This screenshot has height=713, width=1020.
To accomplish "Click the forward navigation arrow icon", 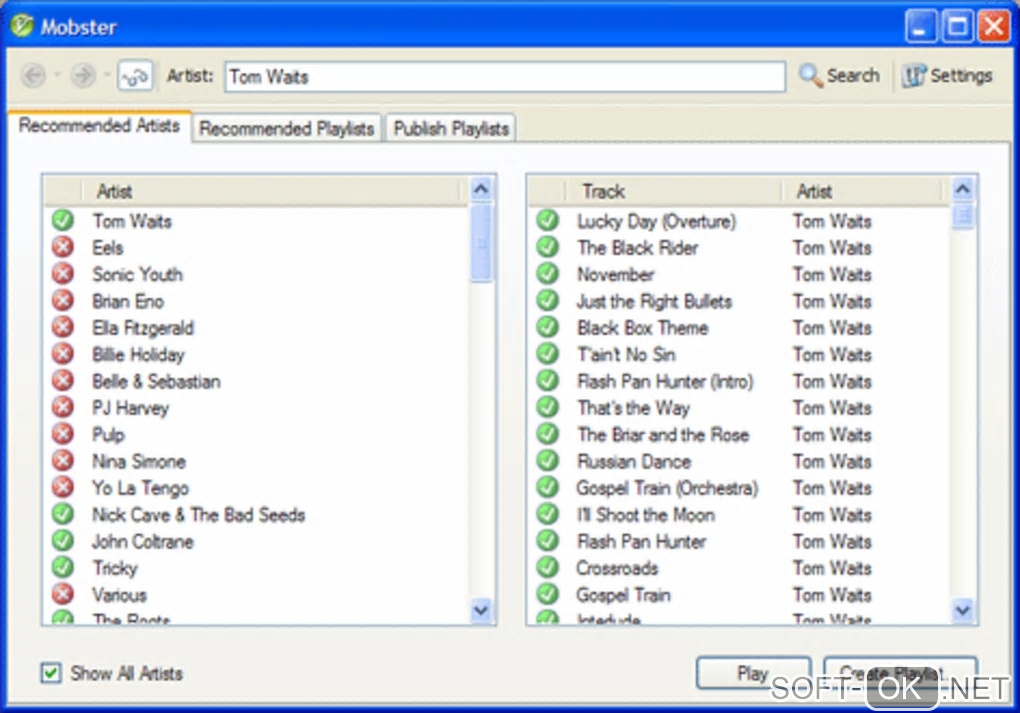I will pos(83,75).
